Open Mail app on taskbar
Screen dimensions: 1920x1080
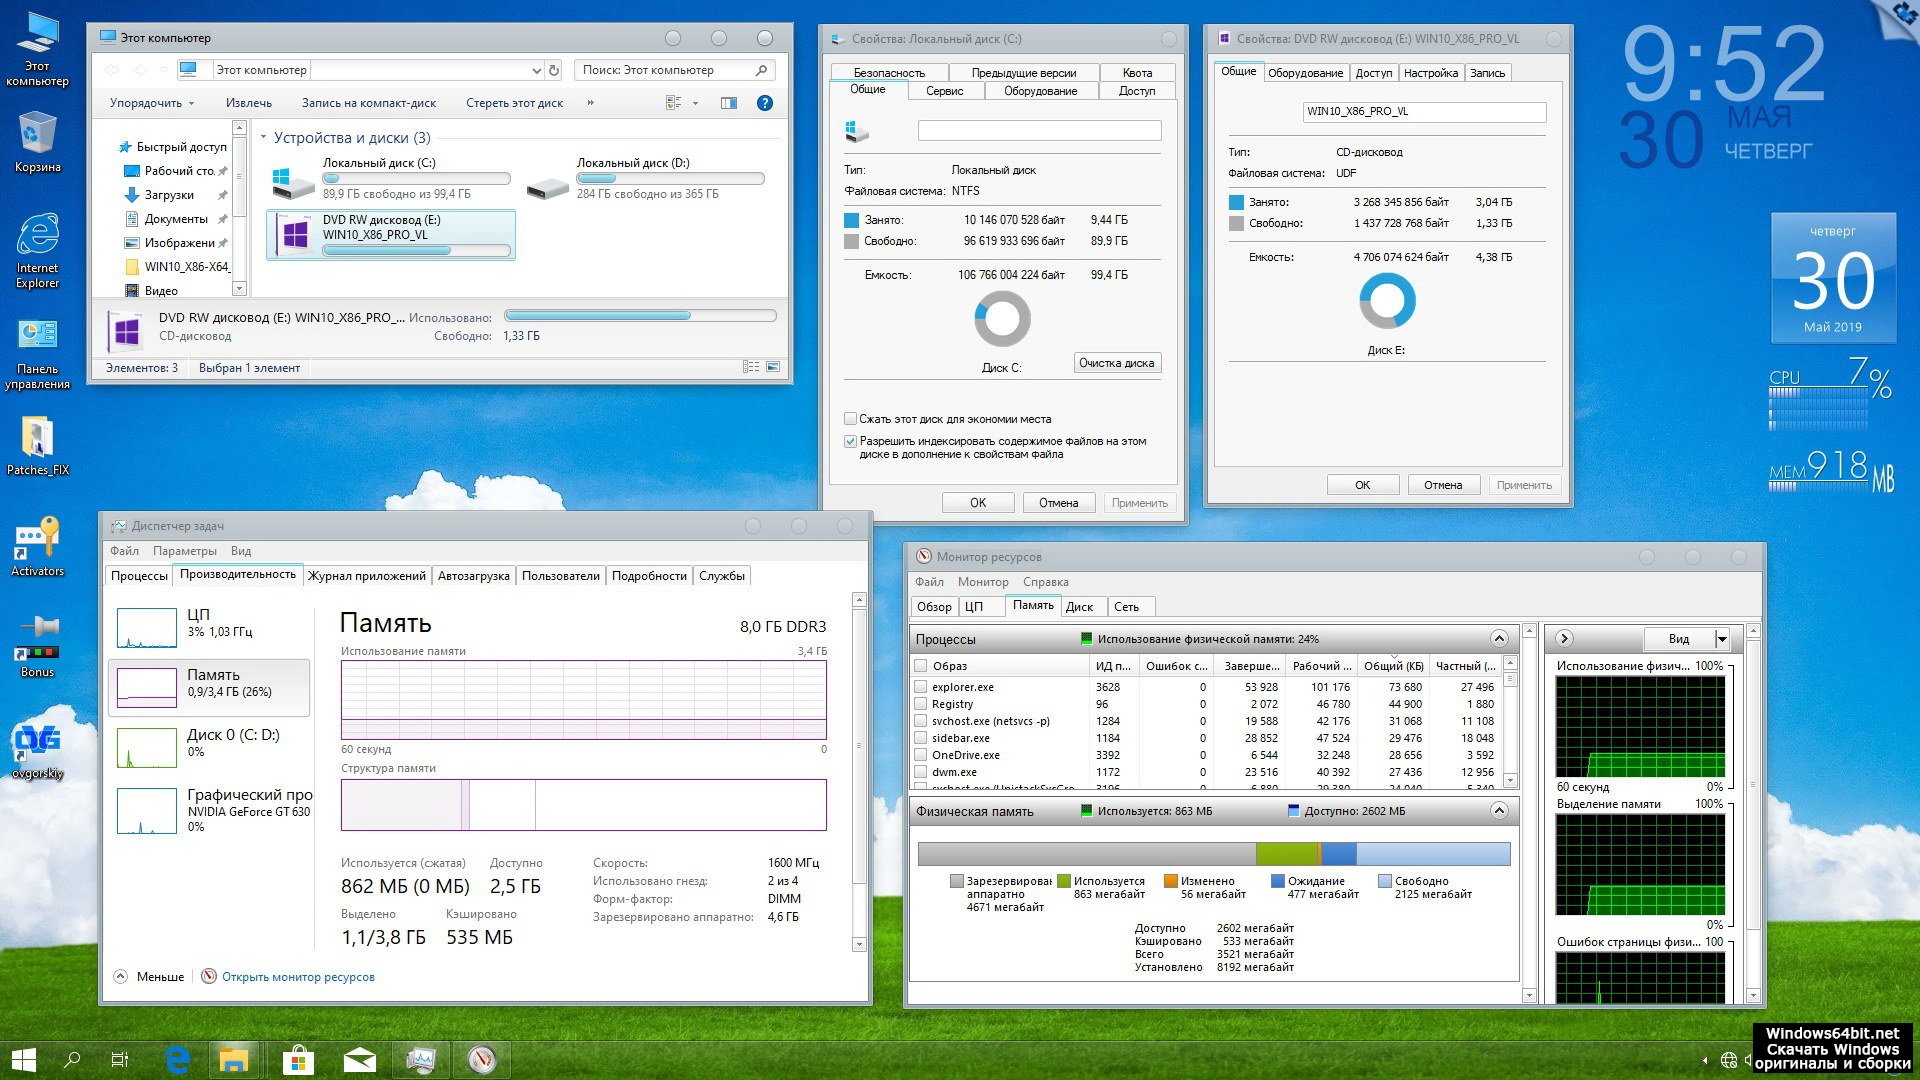360,1060
